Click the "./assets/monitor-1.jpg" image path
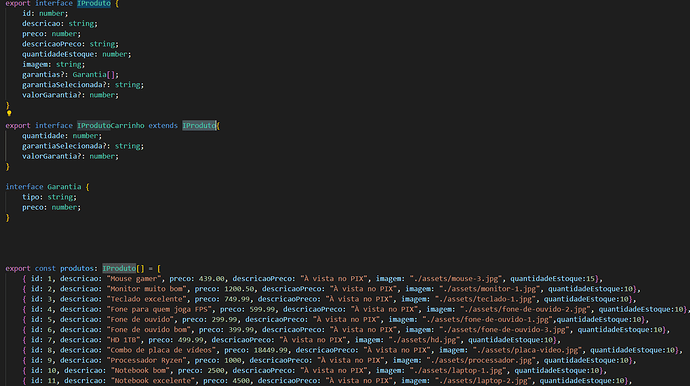 pyautogui.click(x=489, y=289)
